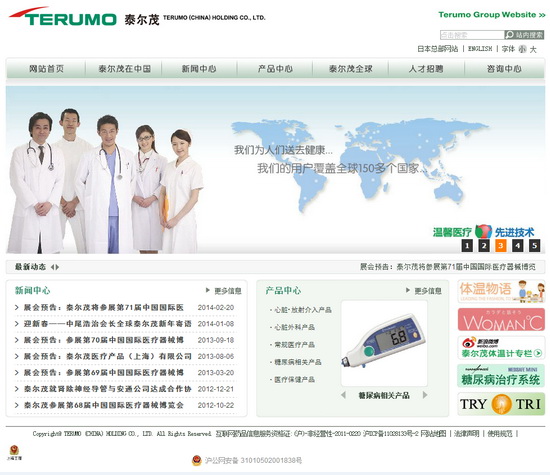Viewport: 550px width, 475px height.
Task: Click the site search input field
Action: [472, 35]
